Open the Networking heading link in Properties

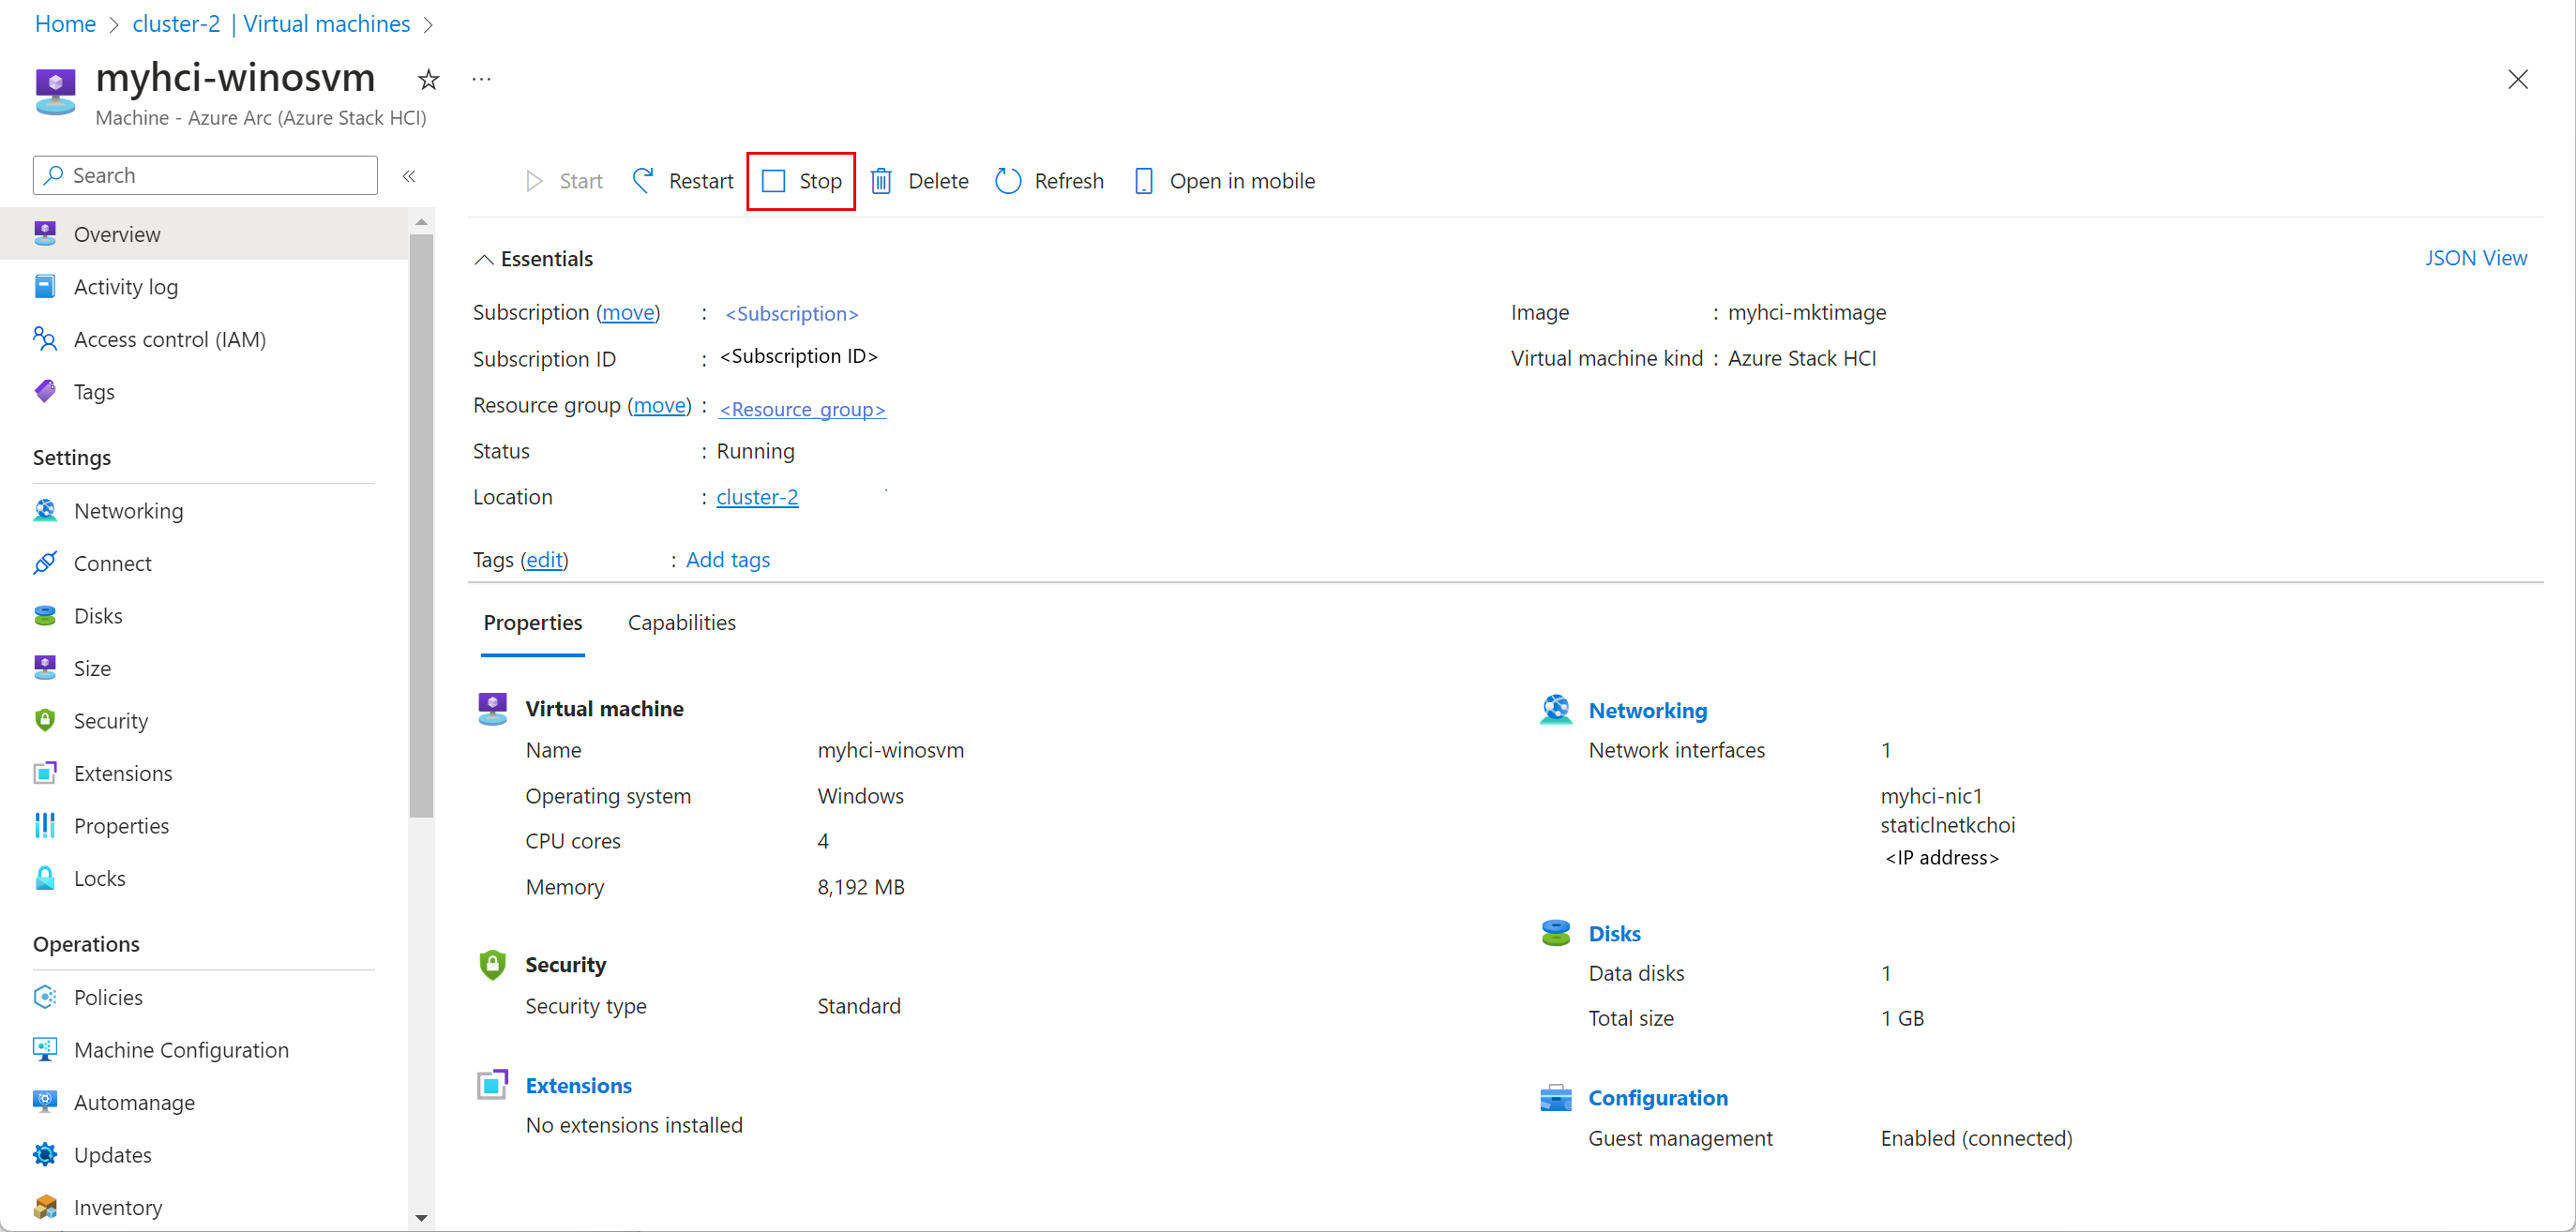[x=1647, y=711]
